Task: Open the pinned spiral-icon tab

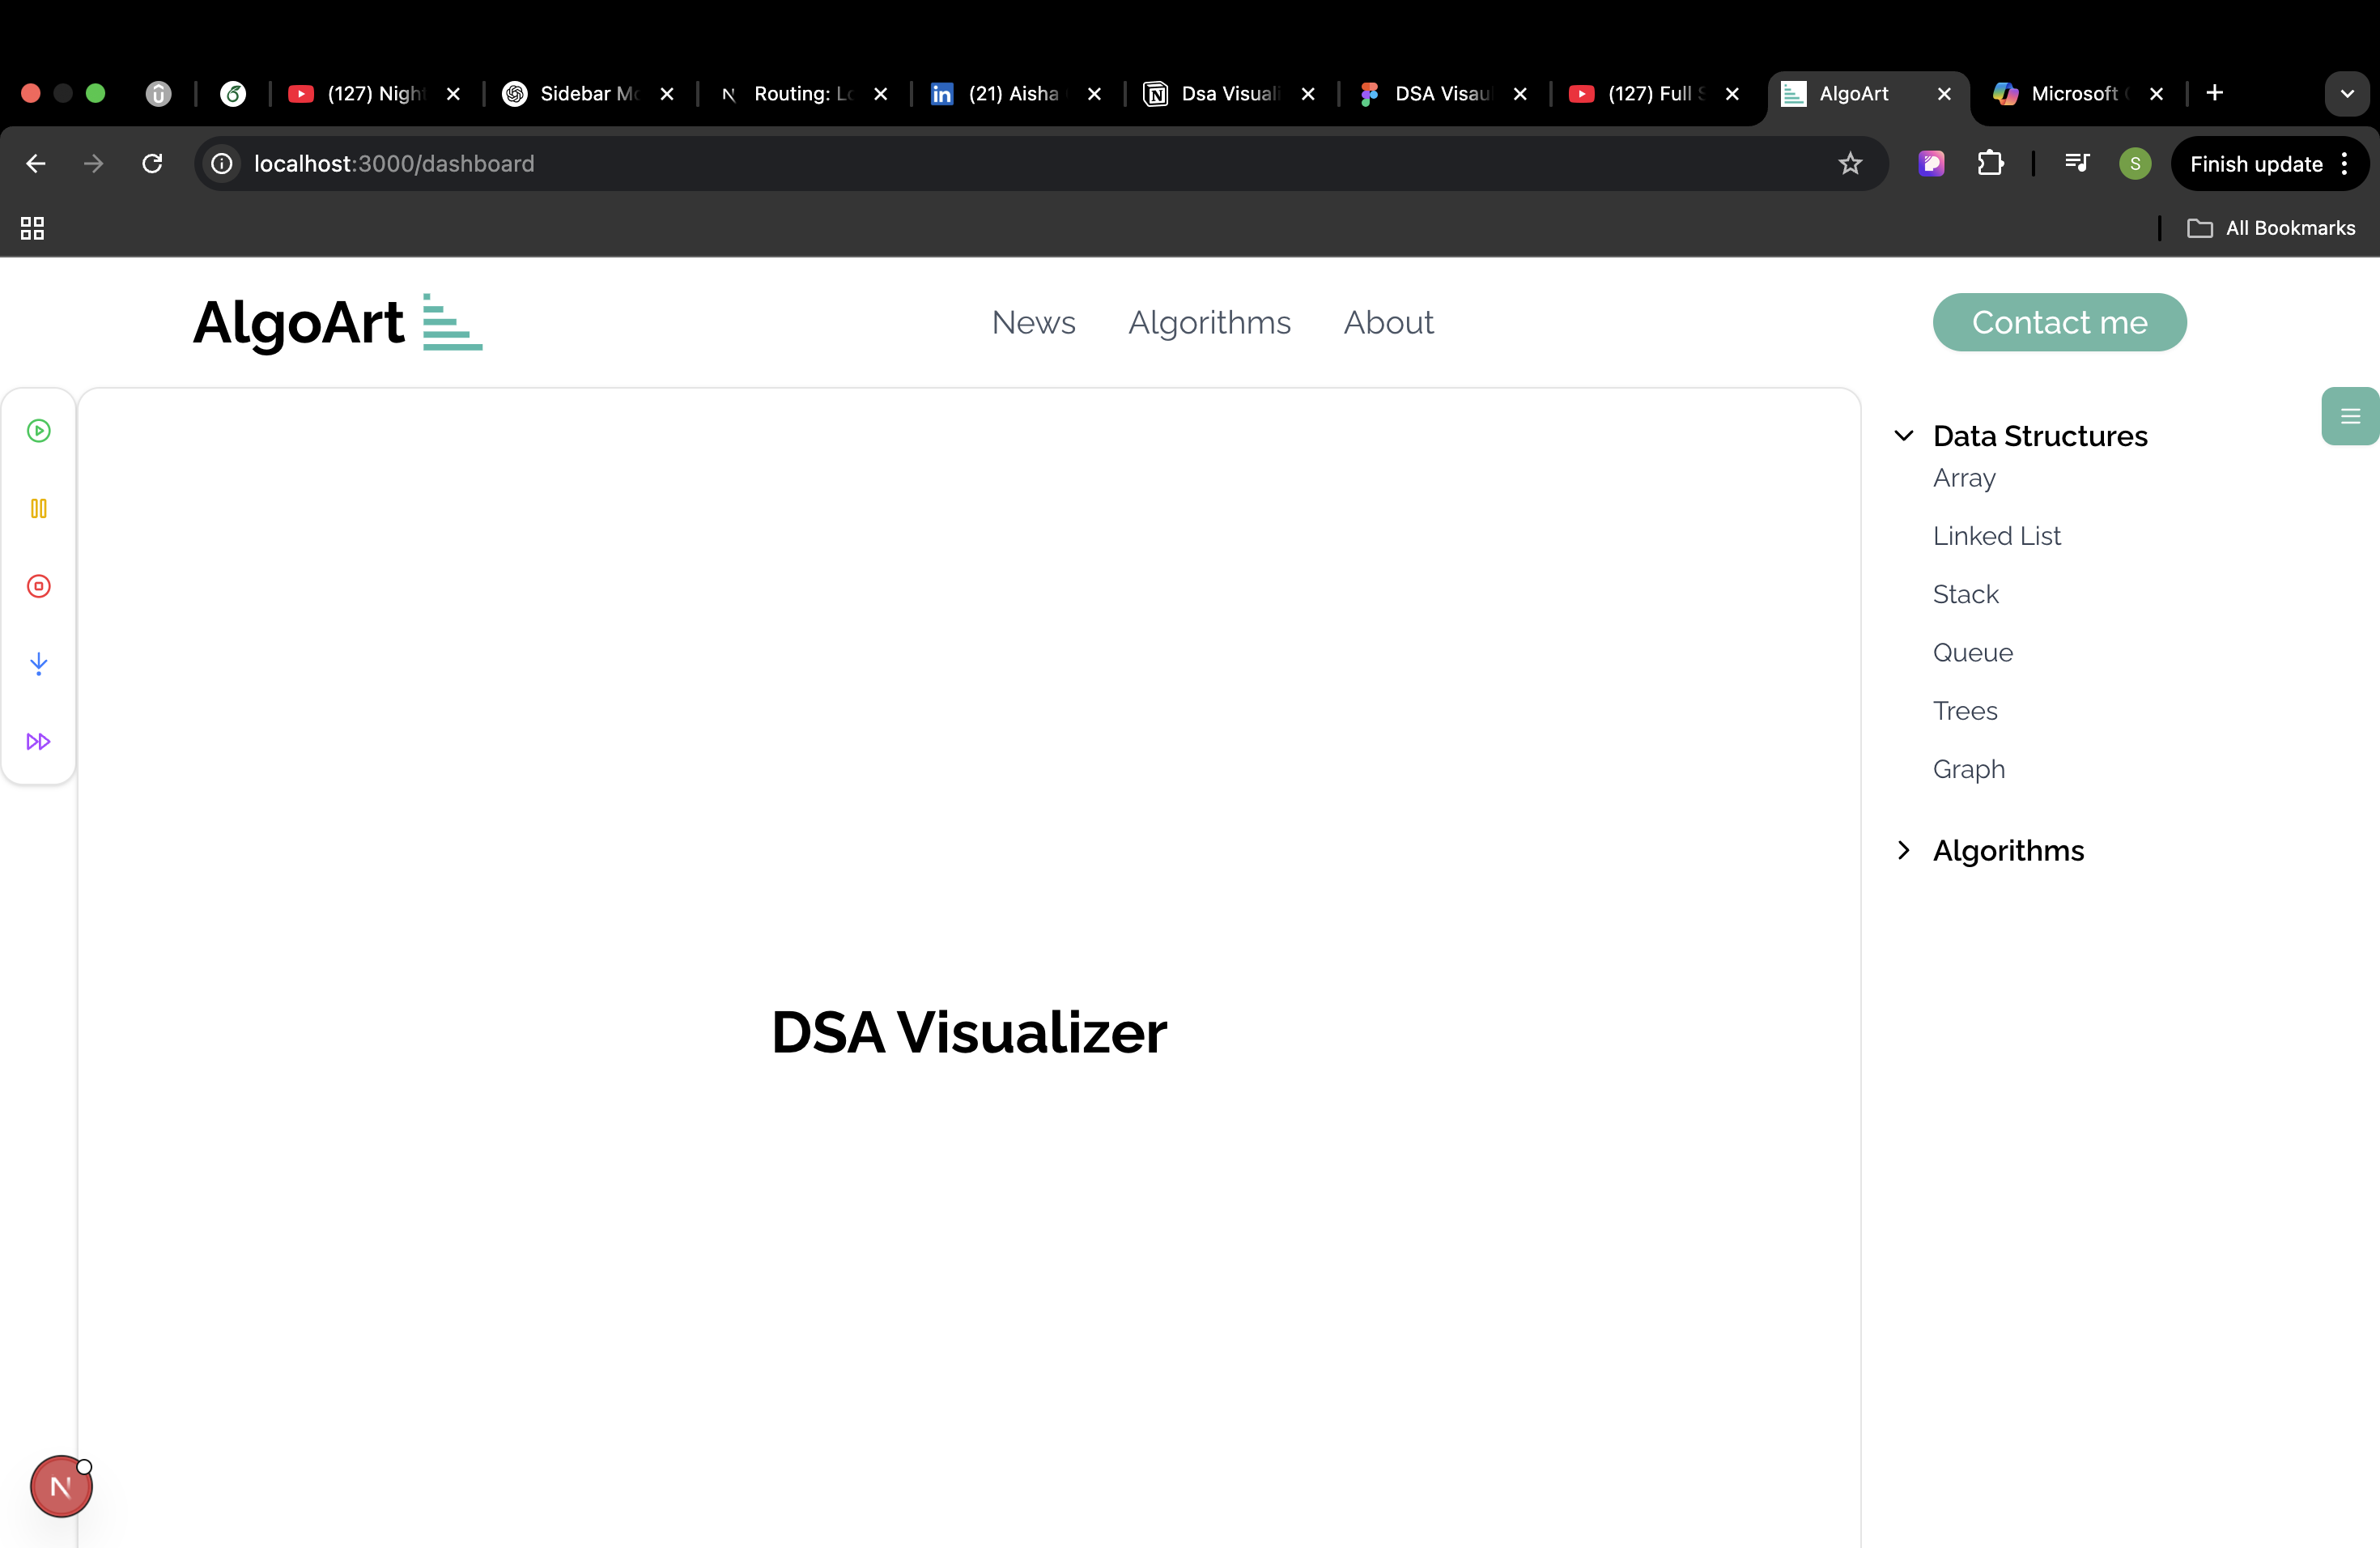Action: 233,94
